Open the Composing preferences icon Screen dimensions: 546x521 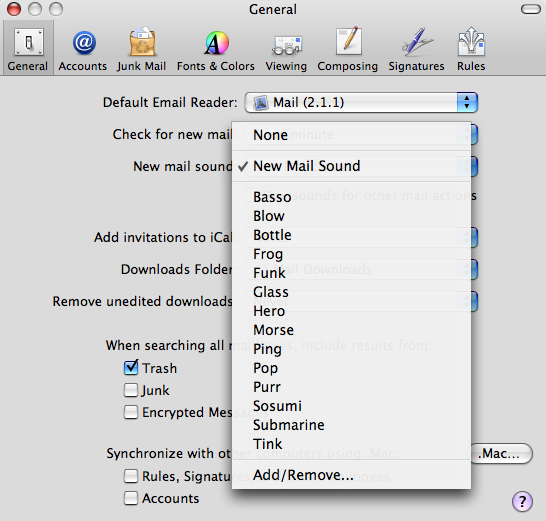click(348, 50)
